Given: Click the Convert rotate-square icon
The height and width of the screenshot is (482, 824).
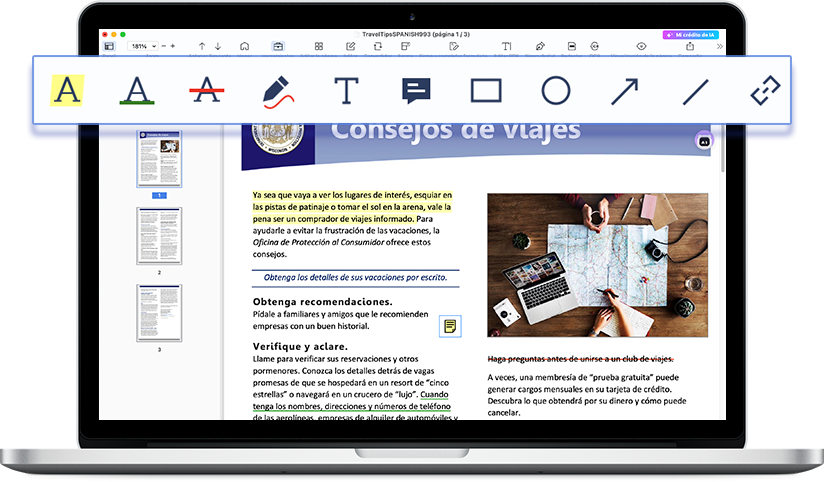Looking at the screenshot, I should click(378, 46).
